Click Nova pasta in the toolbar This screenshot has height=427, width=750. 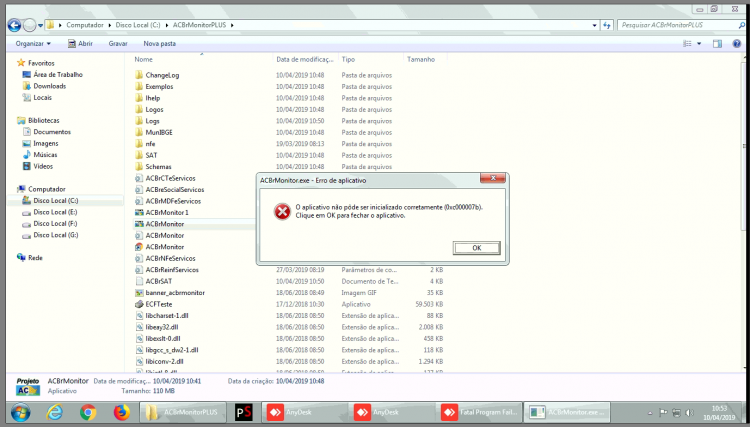click(160, 44)
